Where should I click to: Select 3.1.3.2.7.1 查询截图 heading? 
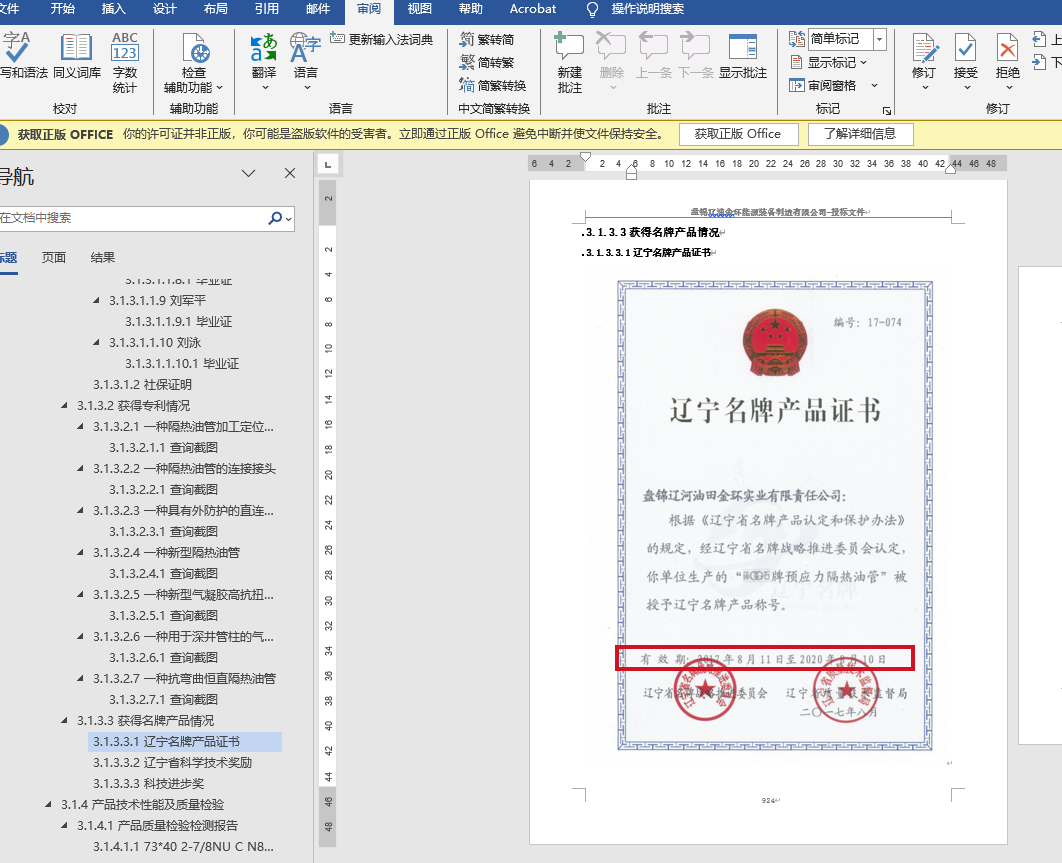(163, 700)
